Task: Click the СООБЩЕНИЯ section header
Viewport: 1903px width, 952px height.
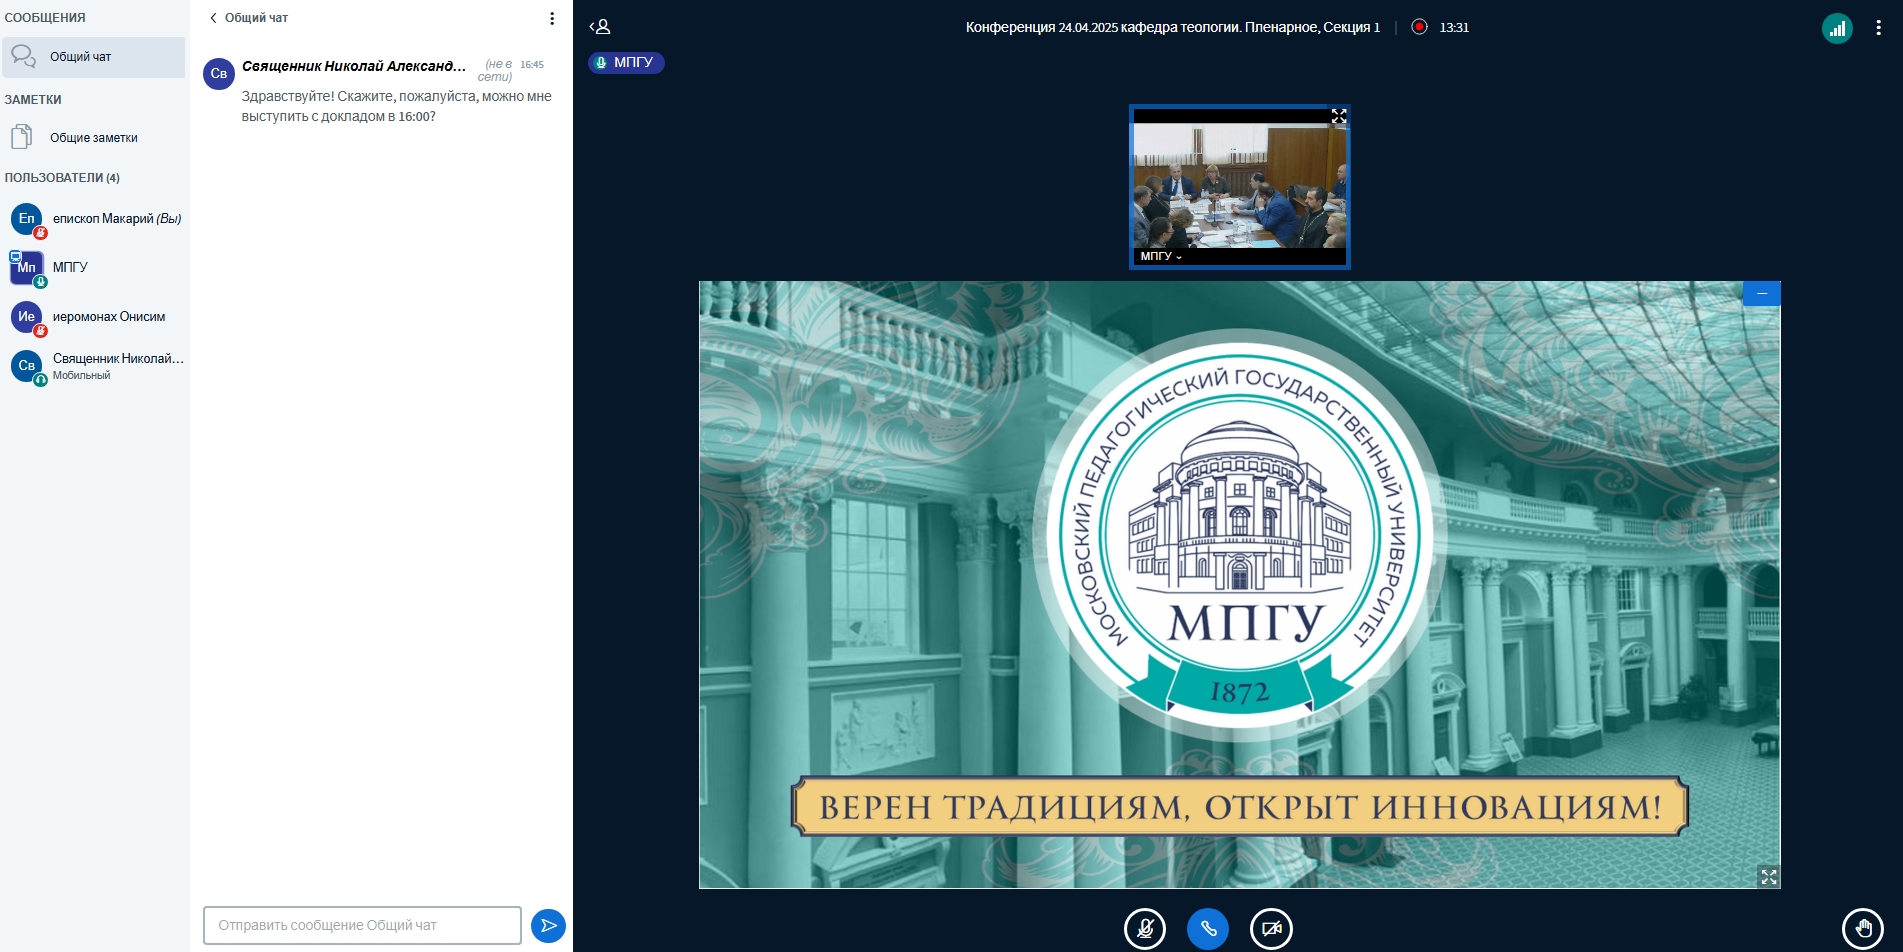Action: 45,18
